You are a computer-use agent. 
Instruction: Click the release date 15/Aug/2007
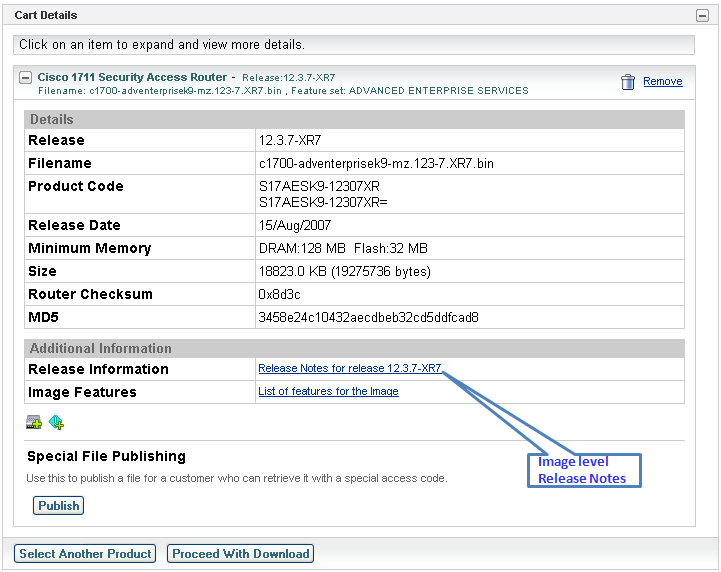295,225
